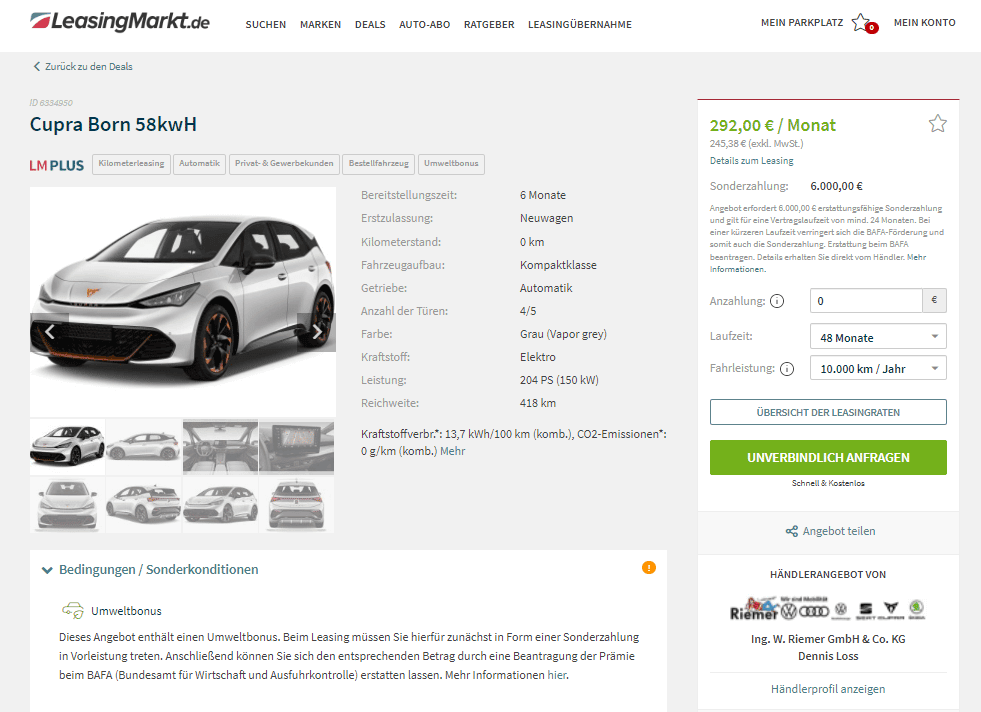Viewport: 981px width, 712px height.
Task: Click the '292,00 € / Monat' price
Action: point(773,125)
